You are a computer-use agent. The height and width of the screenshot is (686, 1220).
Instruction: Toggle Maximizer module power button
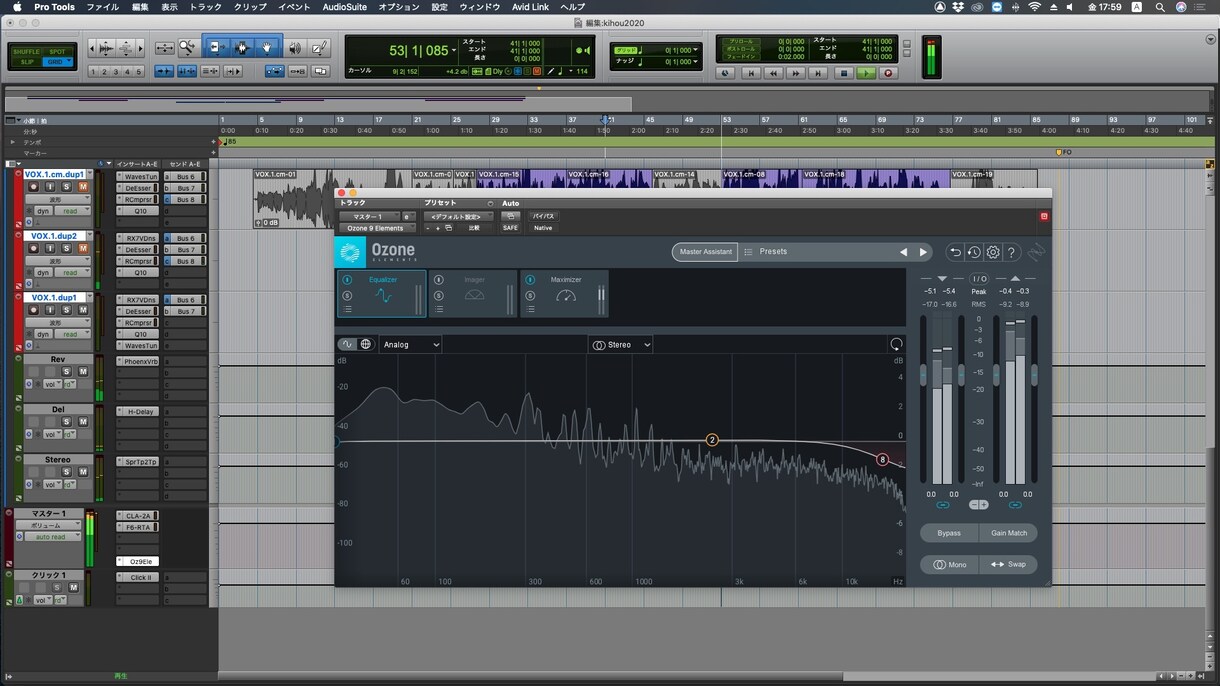coord(529,280)
